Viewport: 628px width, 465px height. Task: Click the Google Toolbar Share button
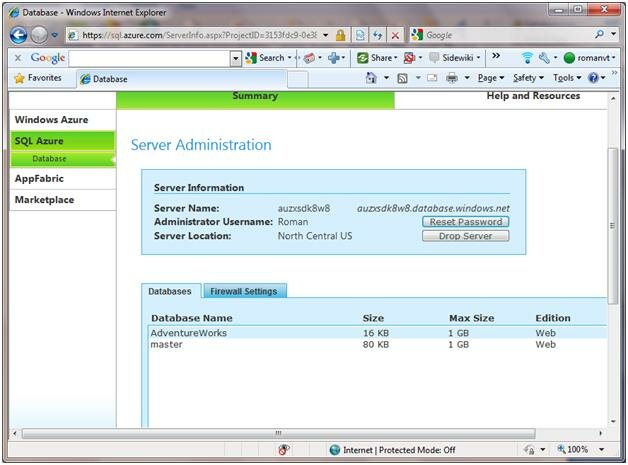coord(376,58)
